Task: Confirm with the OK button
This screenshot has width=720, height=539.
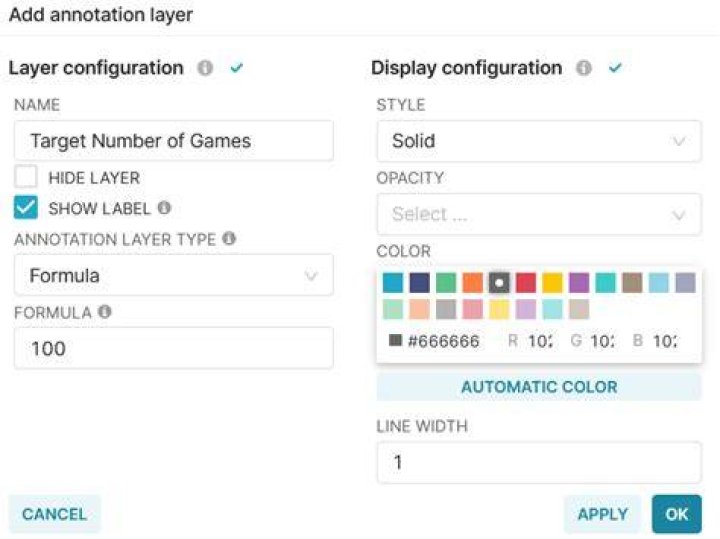Action: click(677, 514)
